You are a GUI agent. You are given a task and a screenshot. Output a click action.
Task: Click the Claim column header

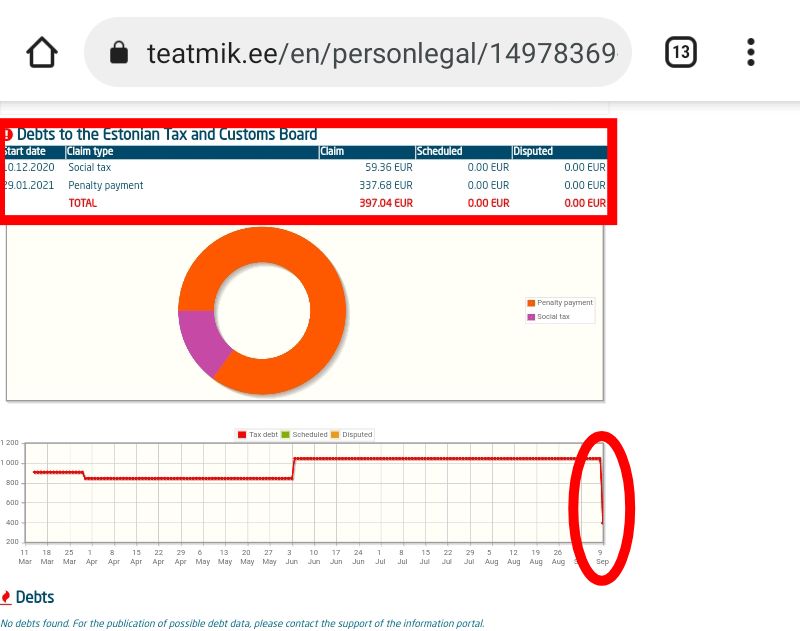click(x=367, y=152)
